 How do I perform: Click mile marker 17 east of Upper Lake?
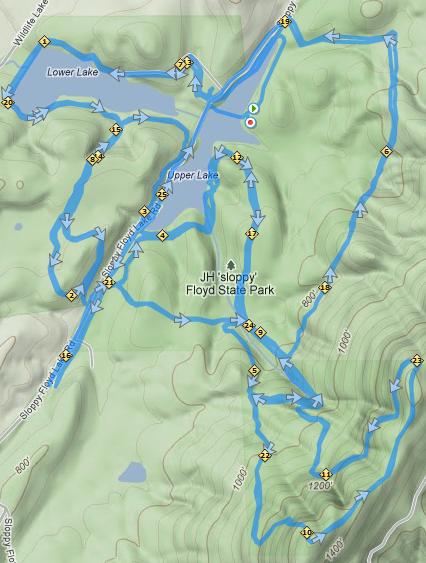click(252, 234)
